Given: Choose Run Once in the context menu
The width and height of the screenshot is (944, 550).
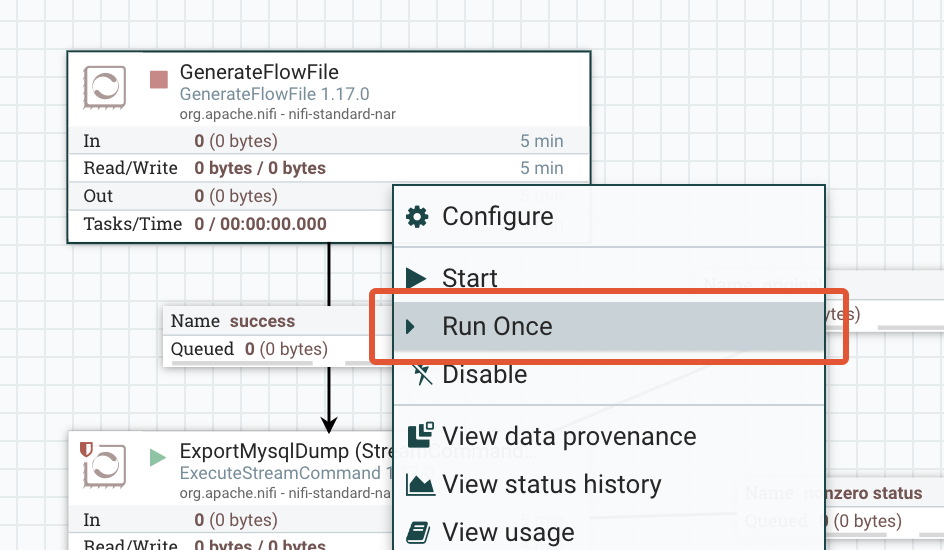Looking at the screenshot, I should click(x=609, y=326).
